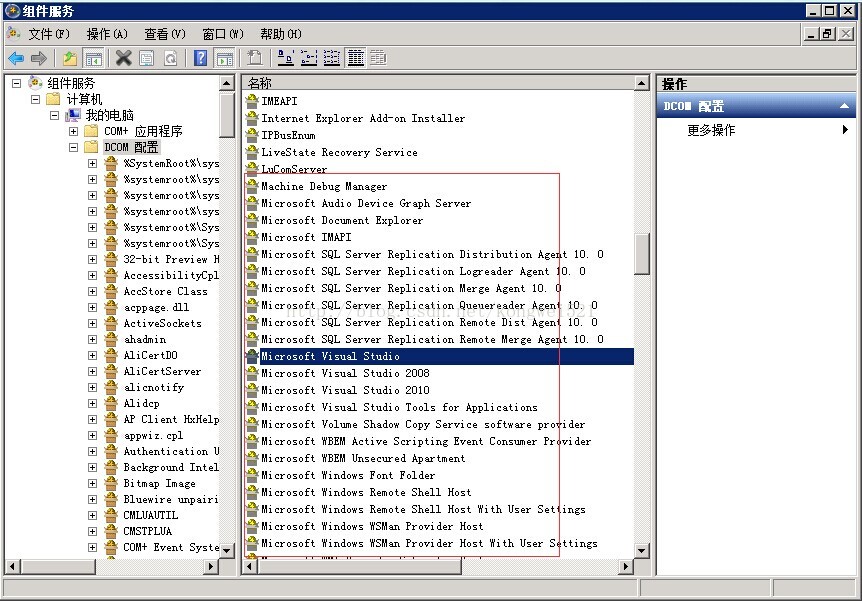Image resolution: width=862 pixels, height=601 pixels.
Task: Open the 帮助(H) menu
Action: point(281,34)
